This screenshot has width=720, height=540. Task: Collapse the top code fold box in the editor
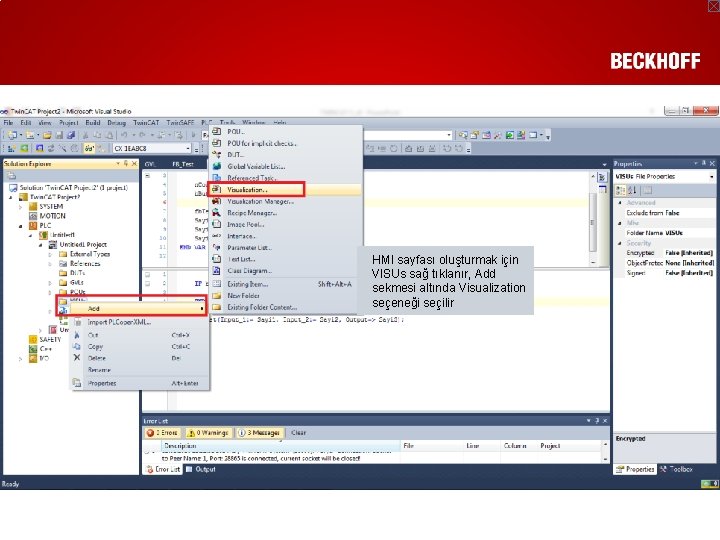click(x=147, y=175)
